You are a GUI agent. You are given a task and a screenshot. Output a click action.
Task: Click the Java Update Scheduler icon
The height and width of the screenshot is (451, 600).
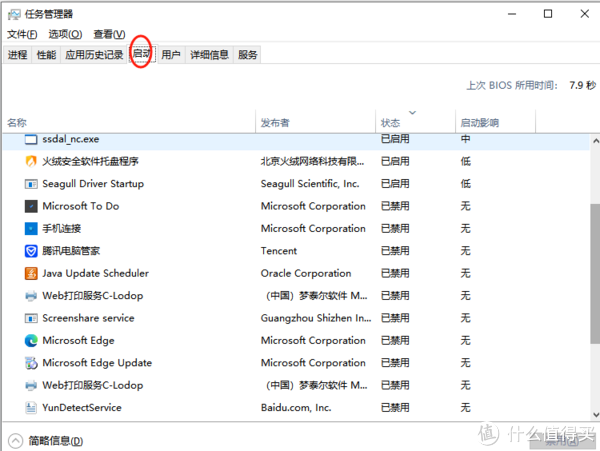tap(31, 274)
